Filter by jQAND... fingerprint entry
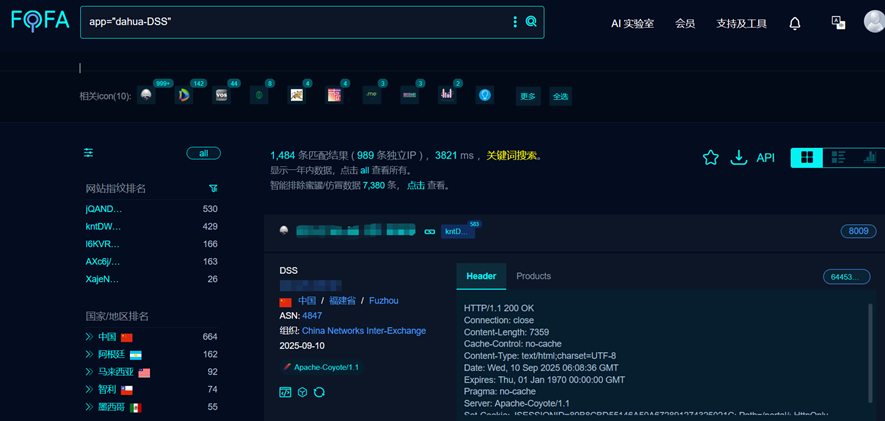The width and height of the screenshot is (885, 421). click(x=104, y=209)
